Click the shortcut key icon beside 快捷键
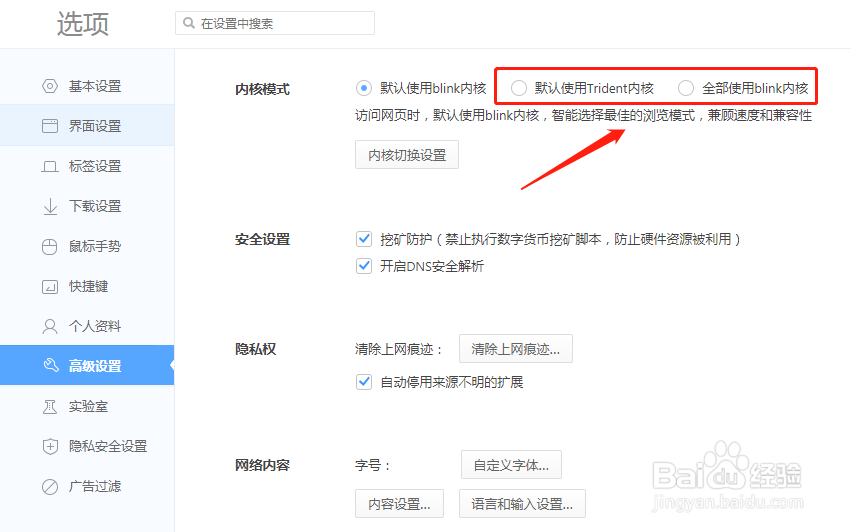This screenshot has width=851, height=532. (50, 286)
